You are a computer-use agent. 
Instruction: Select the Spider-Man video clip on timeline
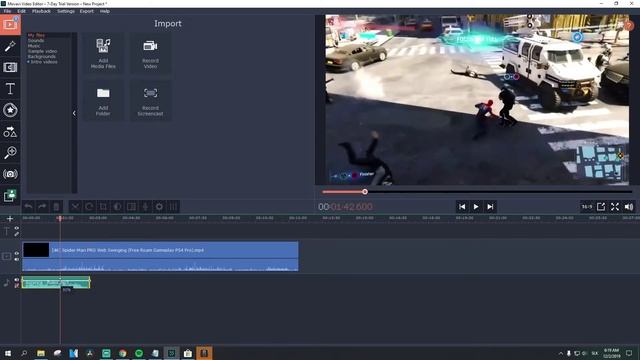pyautogui.click(x=160, y=256)
